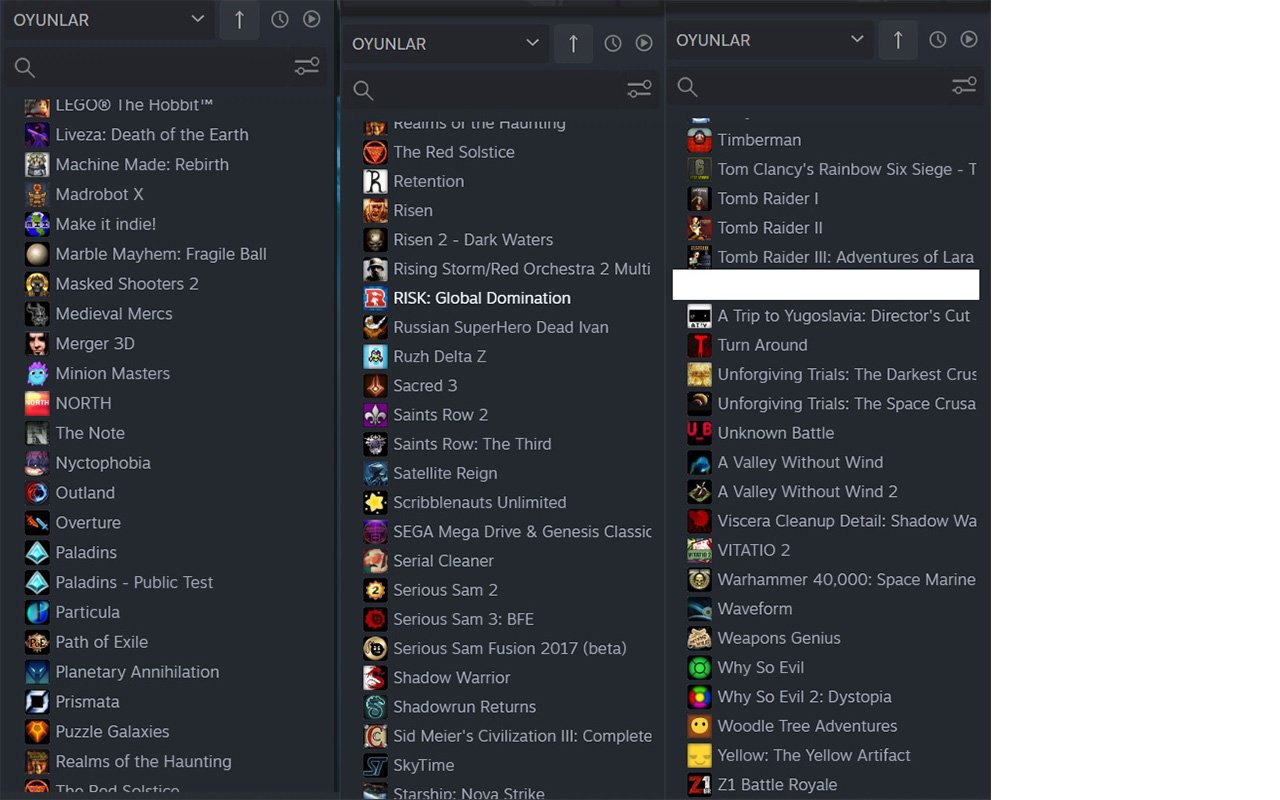Open OYUNLAR dropdown in middle panel
This screenshot has height=800, width=1280.
point(446,43)
